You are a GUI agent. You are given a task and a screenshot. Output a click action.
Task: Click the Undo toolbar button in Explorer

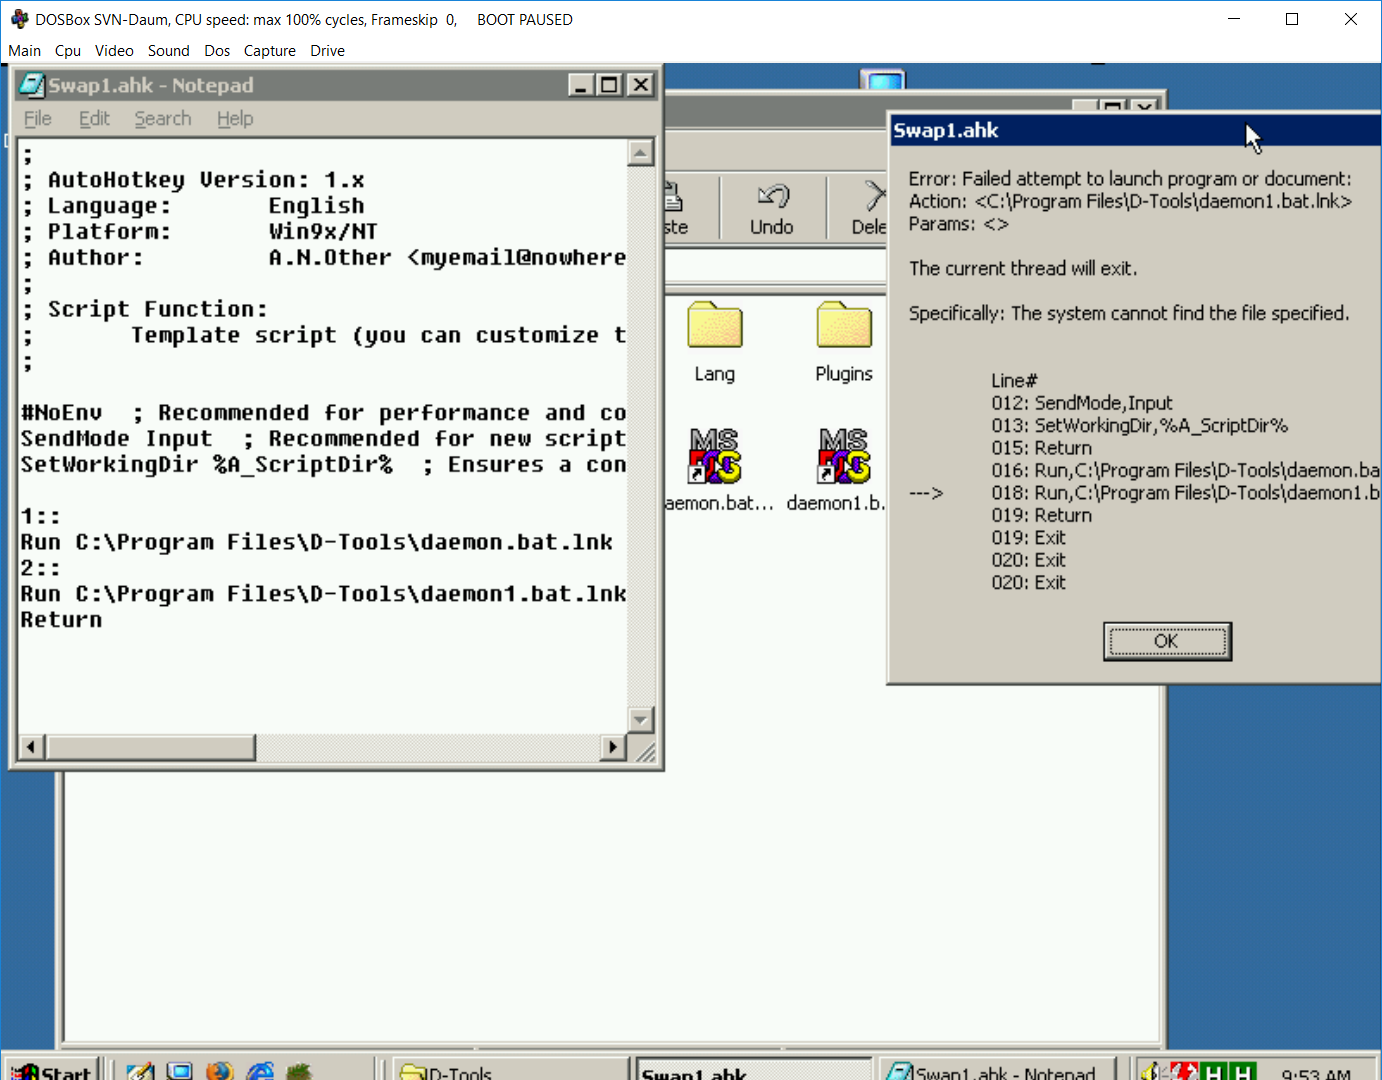(x=772, y=208)
